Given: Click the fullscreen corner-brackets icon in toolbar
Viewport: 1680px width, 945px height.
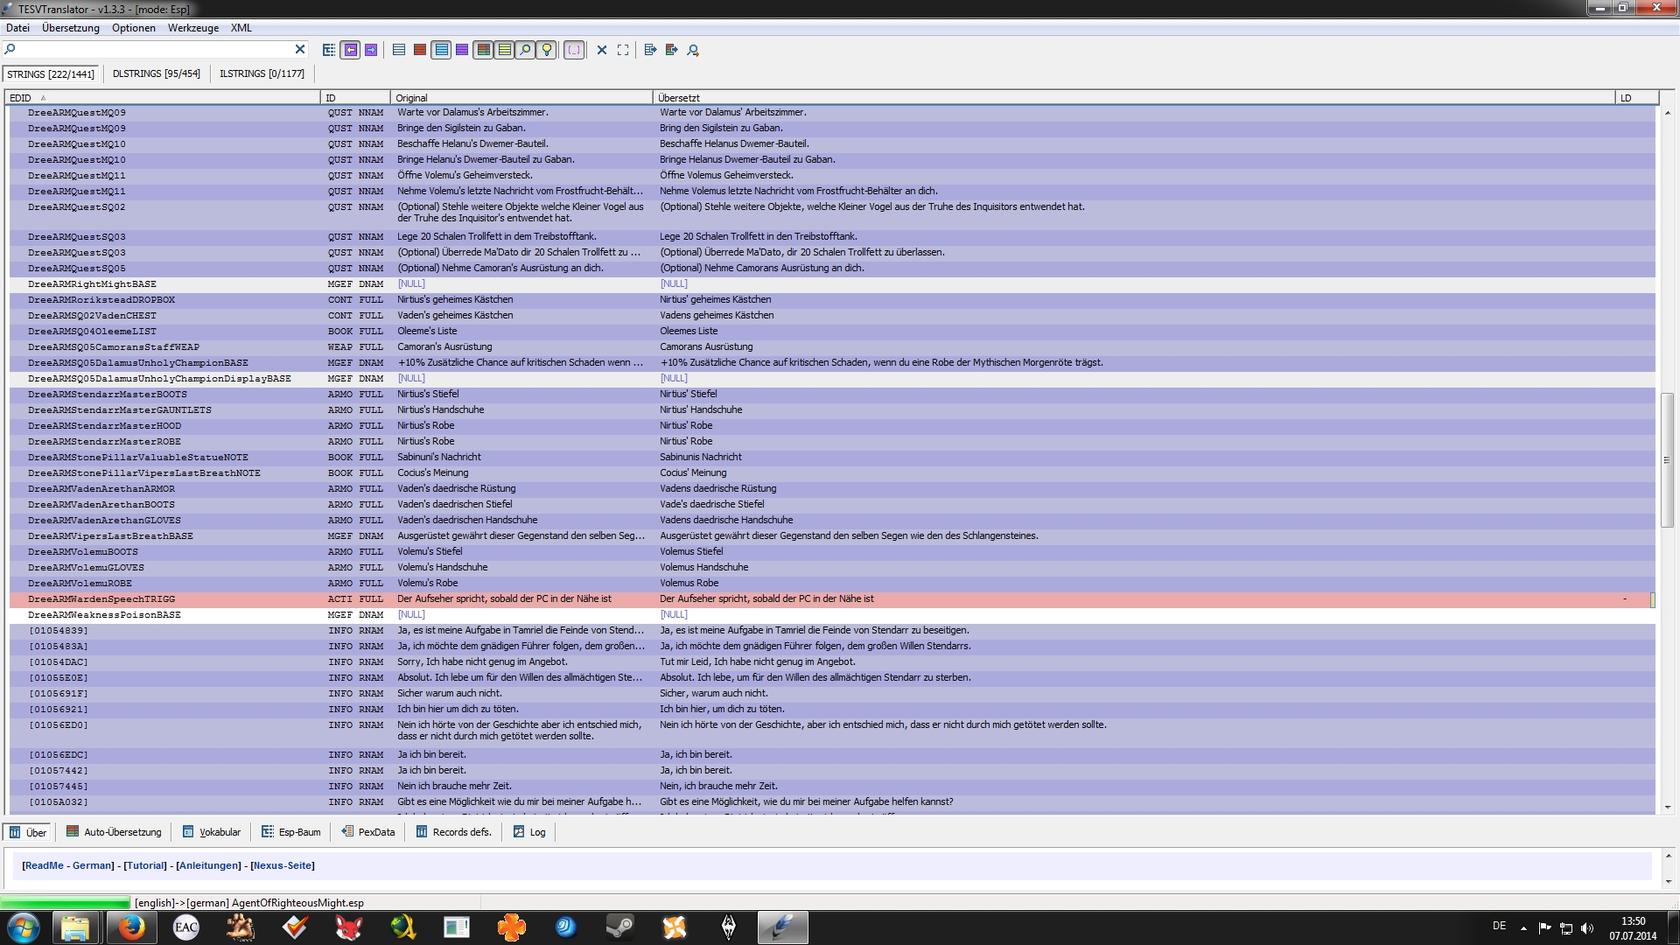Looking at the screenshot, I should pyautogui.click(x=623, y=50).
